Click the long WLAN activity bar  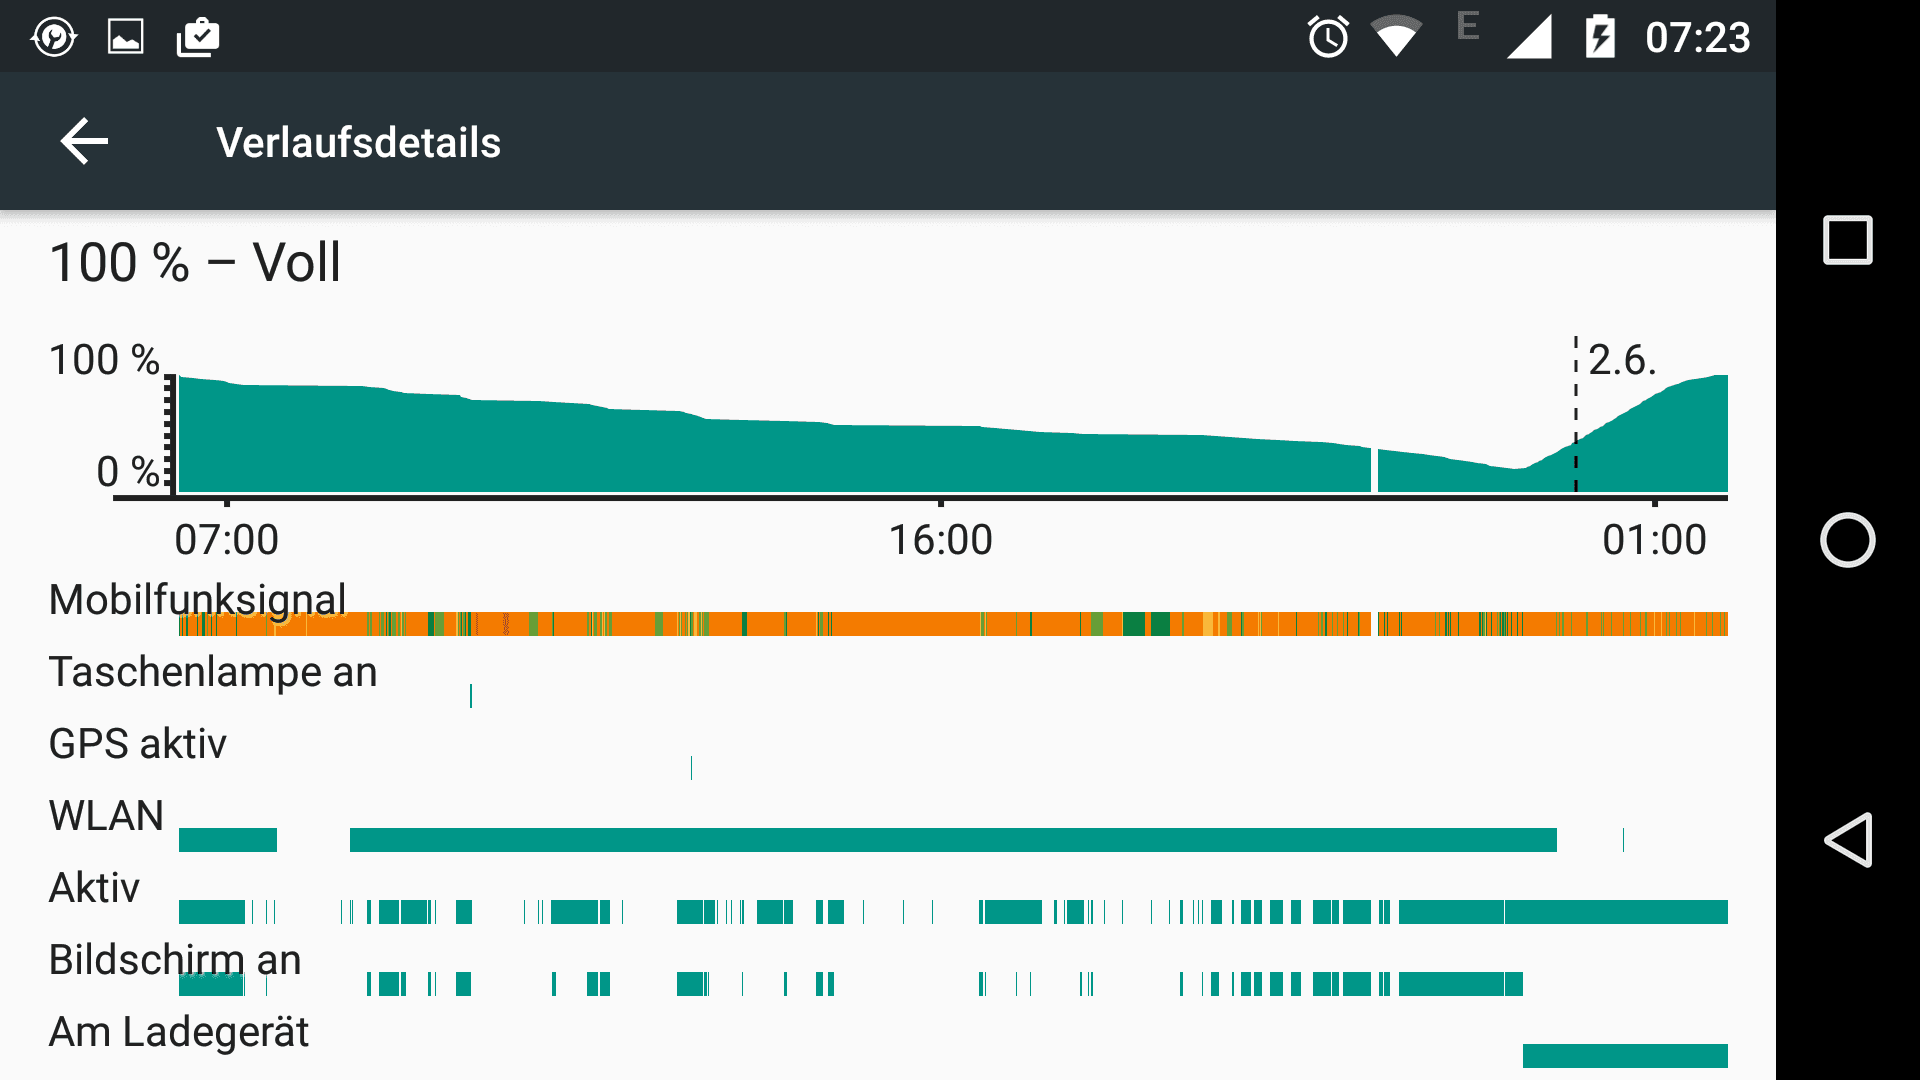[953, 840]
